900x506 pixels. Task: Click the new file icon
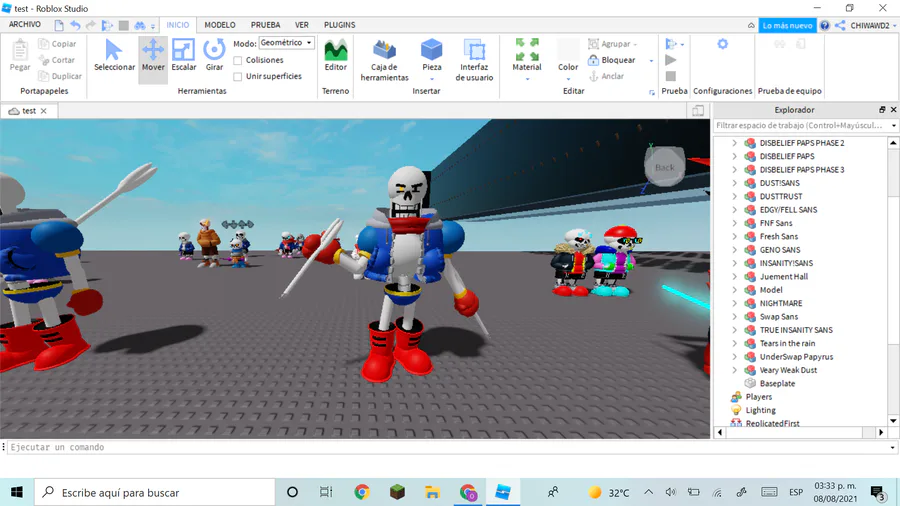click(59, 25)
